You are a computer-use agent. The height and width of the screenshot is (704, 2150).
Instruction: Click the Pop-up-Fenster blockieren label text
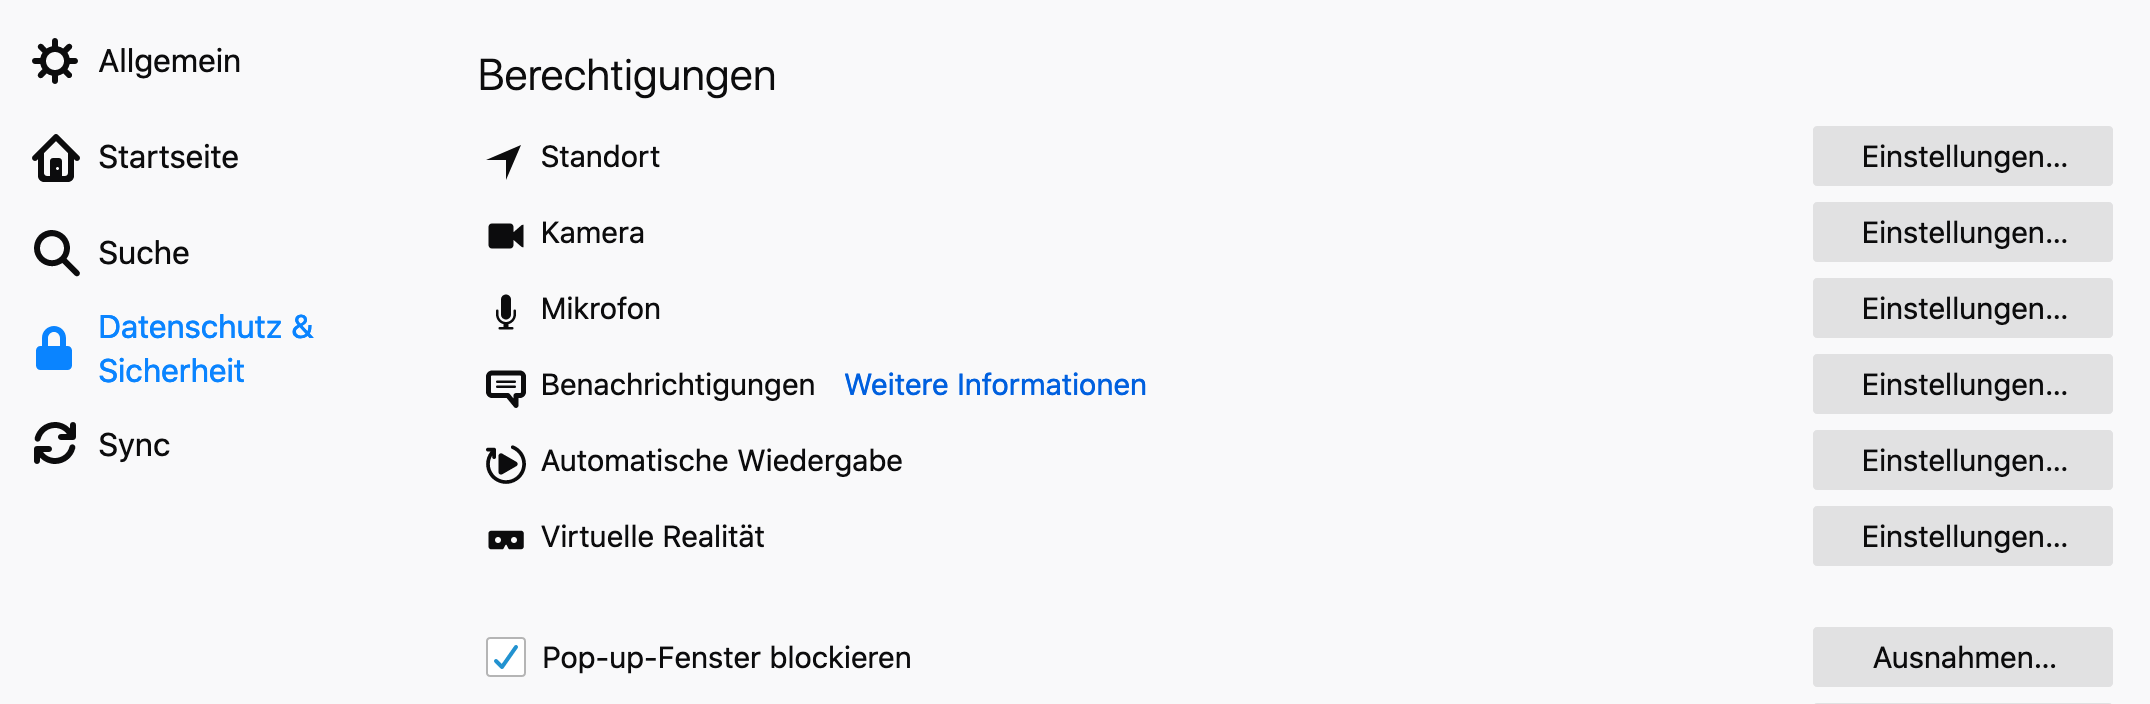click(726, 658)
